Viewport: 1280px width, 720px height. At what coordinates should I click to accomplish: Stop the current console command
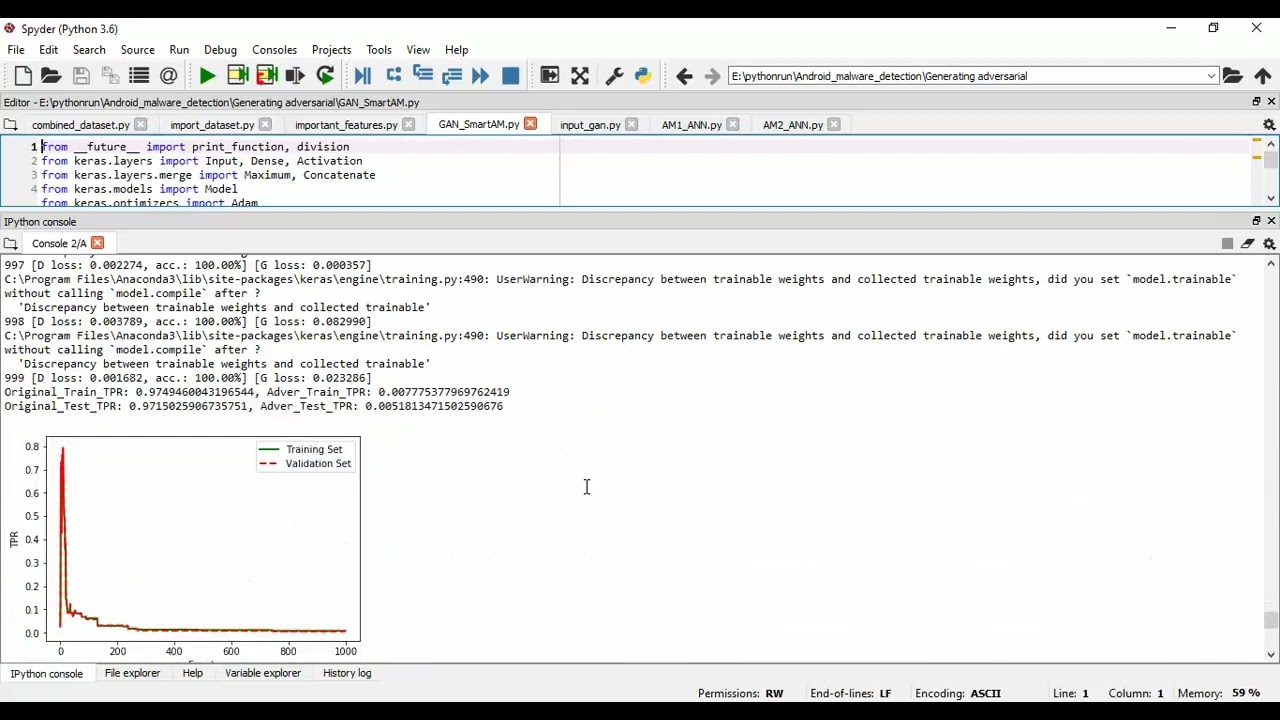pos(1227,243)
